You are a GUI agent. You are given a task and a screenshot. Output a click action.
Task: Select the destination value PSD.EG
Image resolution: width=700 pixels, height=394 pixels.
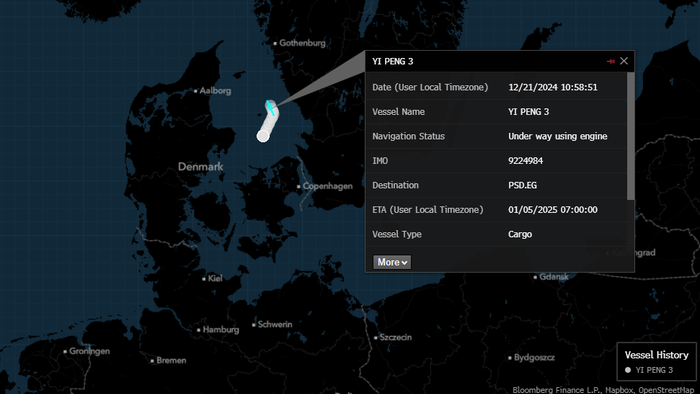522,185
